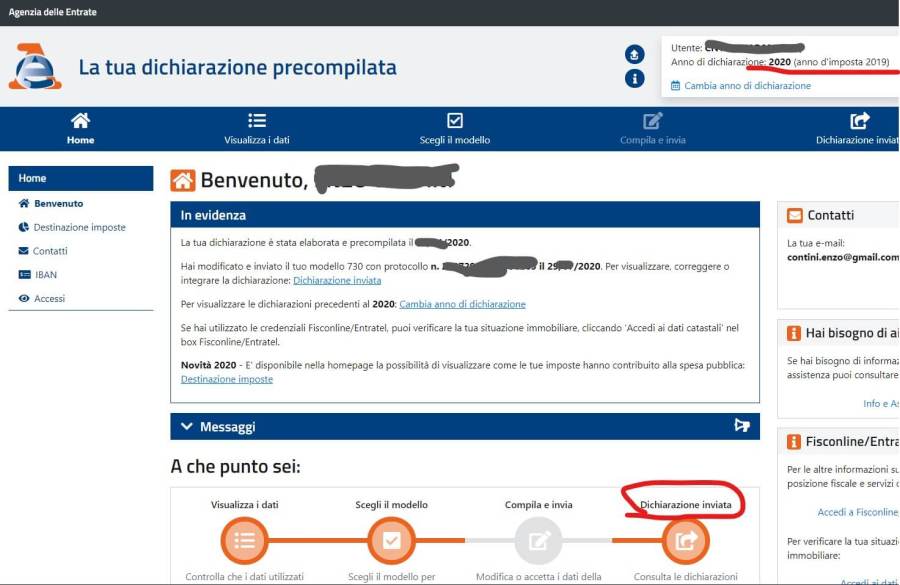The image size is (900, 585).
Task: Select Scegli il modello in navbar
Action: (455, 129)
